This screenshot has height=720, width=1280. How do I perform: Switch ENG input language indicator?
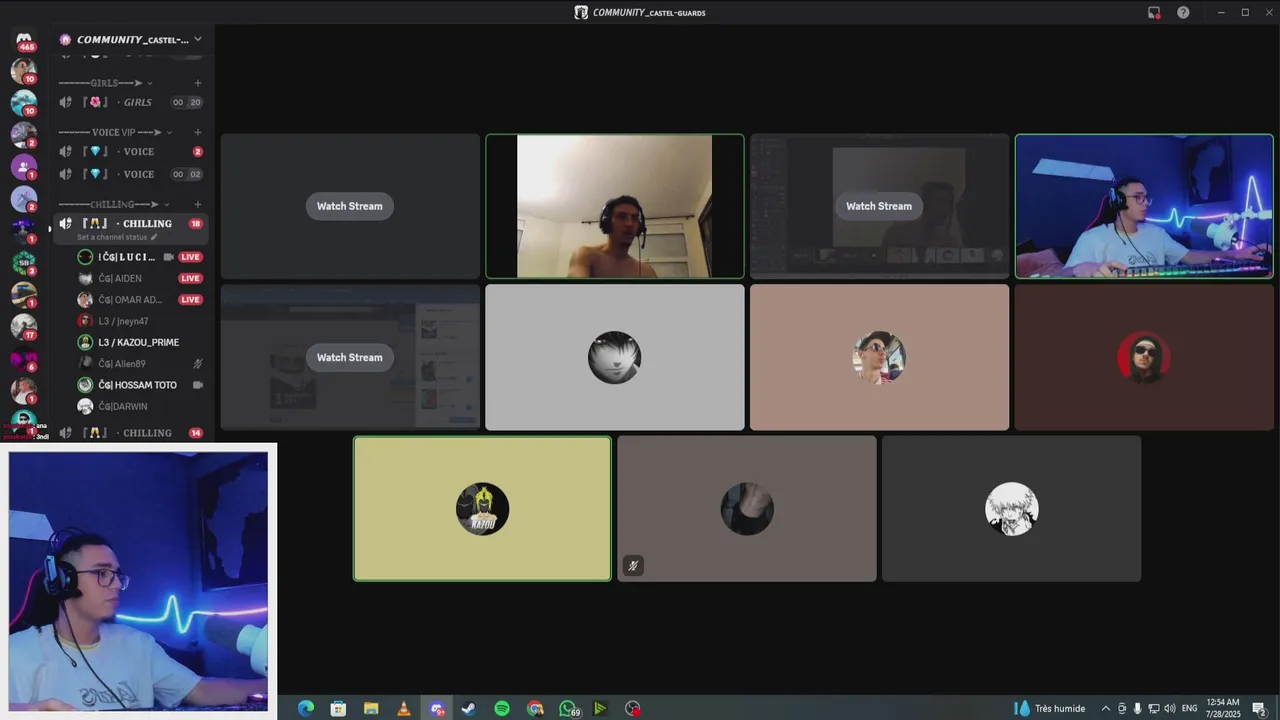pos(1189,708)
